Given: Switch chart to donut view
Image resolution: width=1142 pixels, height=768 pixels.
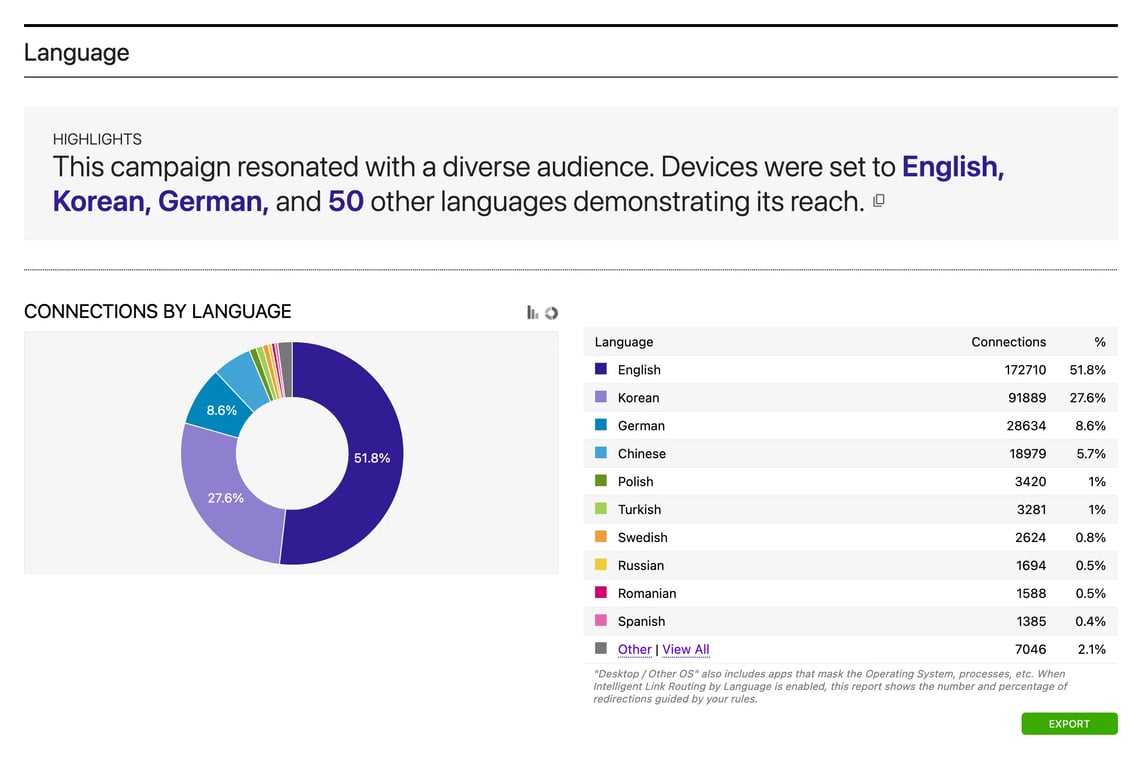Looking at the screenshot, I should click(550, 312).
